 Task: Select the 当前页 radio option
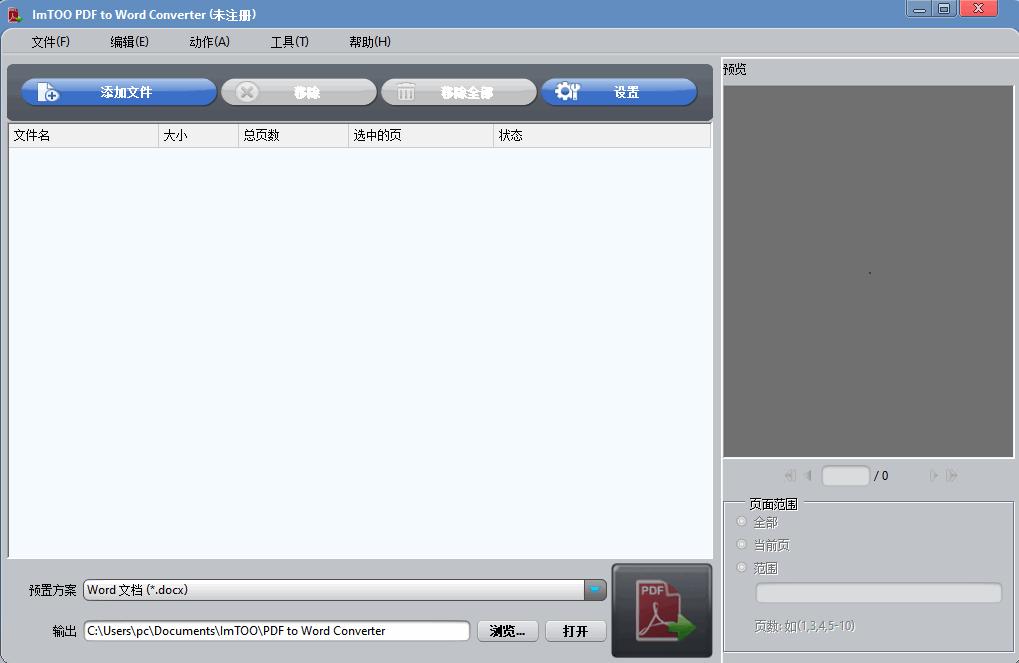point(742,544)
